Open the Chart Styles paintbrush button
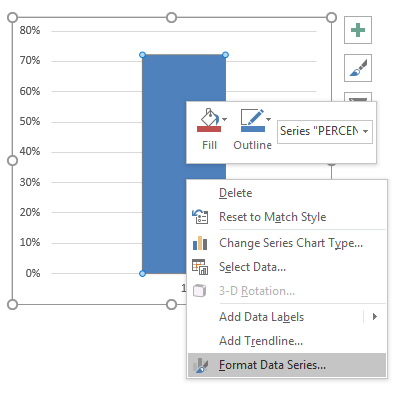 click(358, 68)
